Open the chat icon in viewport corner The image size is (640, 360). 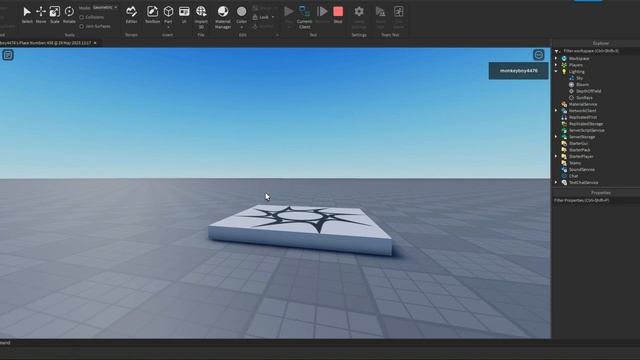[8, 55]
